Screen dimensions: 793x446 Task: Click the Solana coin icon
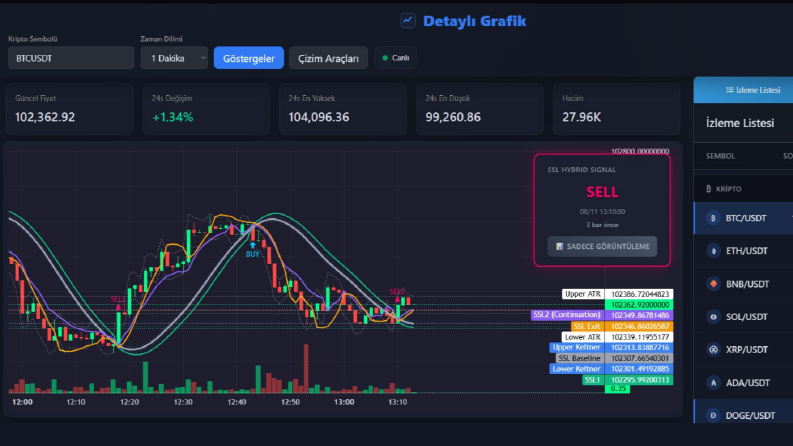pyautogui.click(x=713, y=317)
